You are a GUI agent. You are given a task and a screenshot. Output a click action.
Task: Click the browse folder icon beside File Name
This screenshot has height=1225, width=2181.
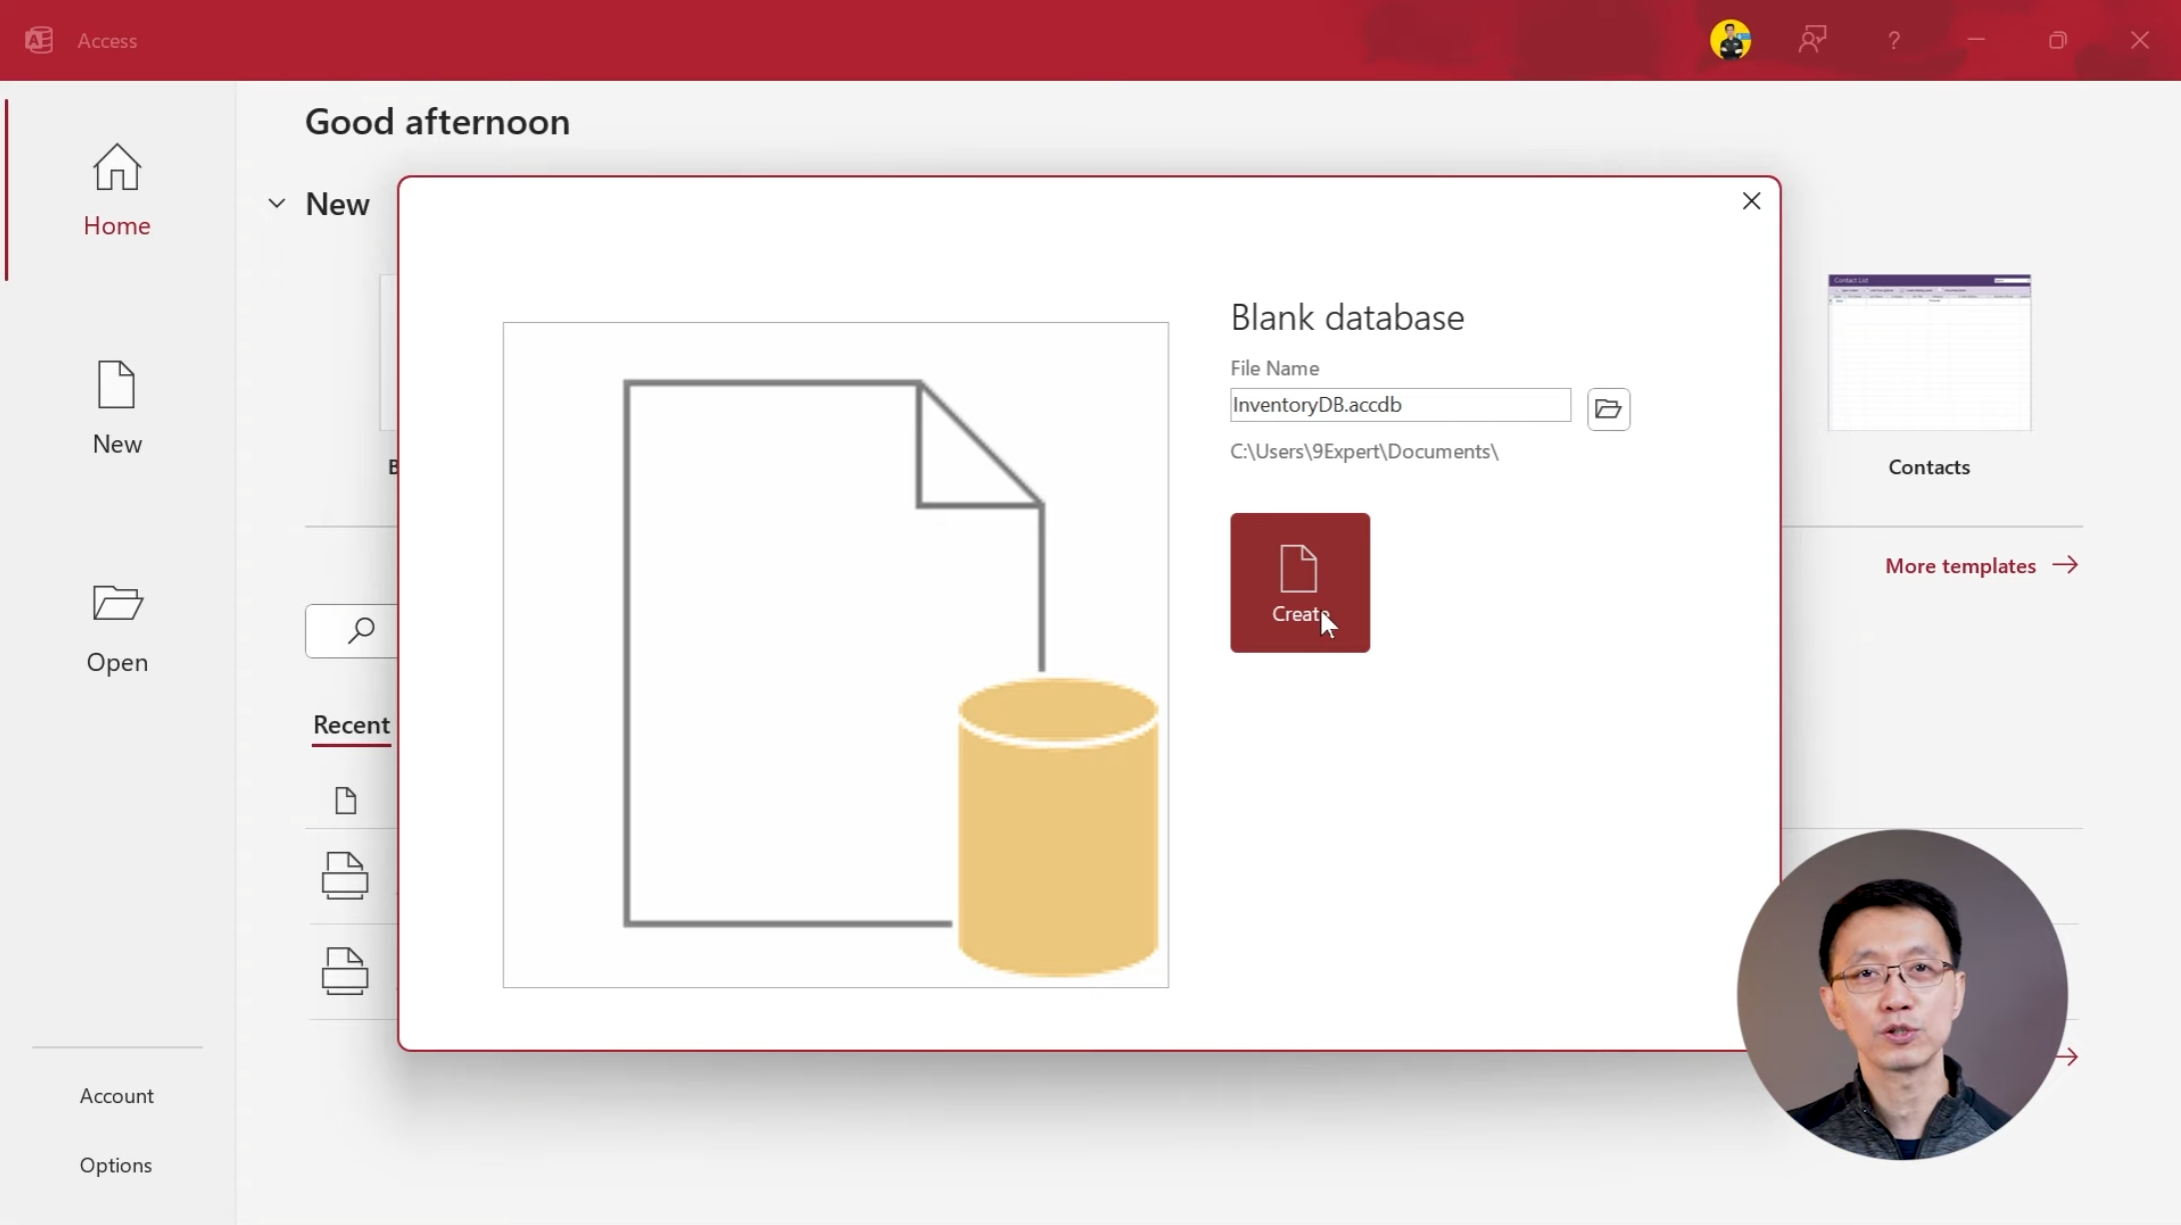(x=1608, y=409)
